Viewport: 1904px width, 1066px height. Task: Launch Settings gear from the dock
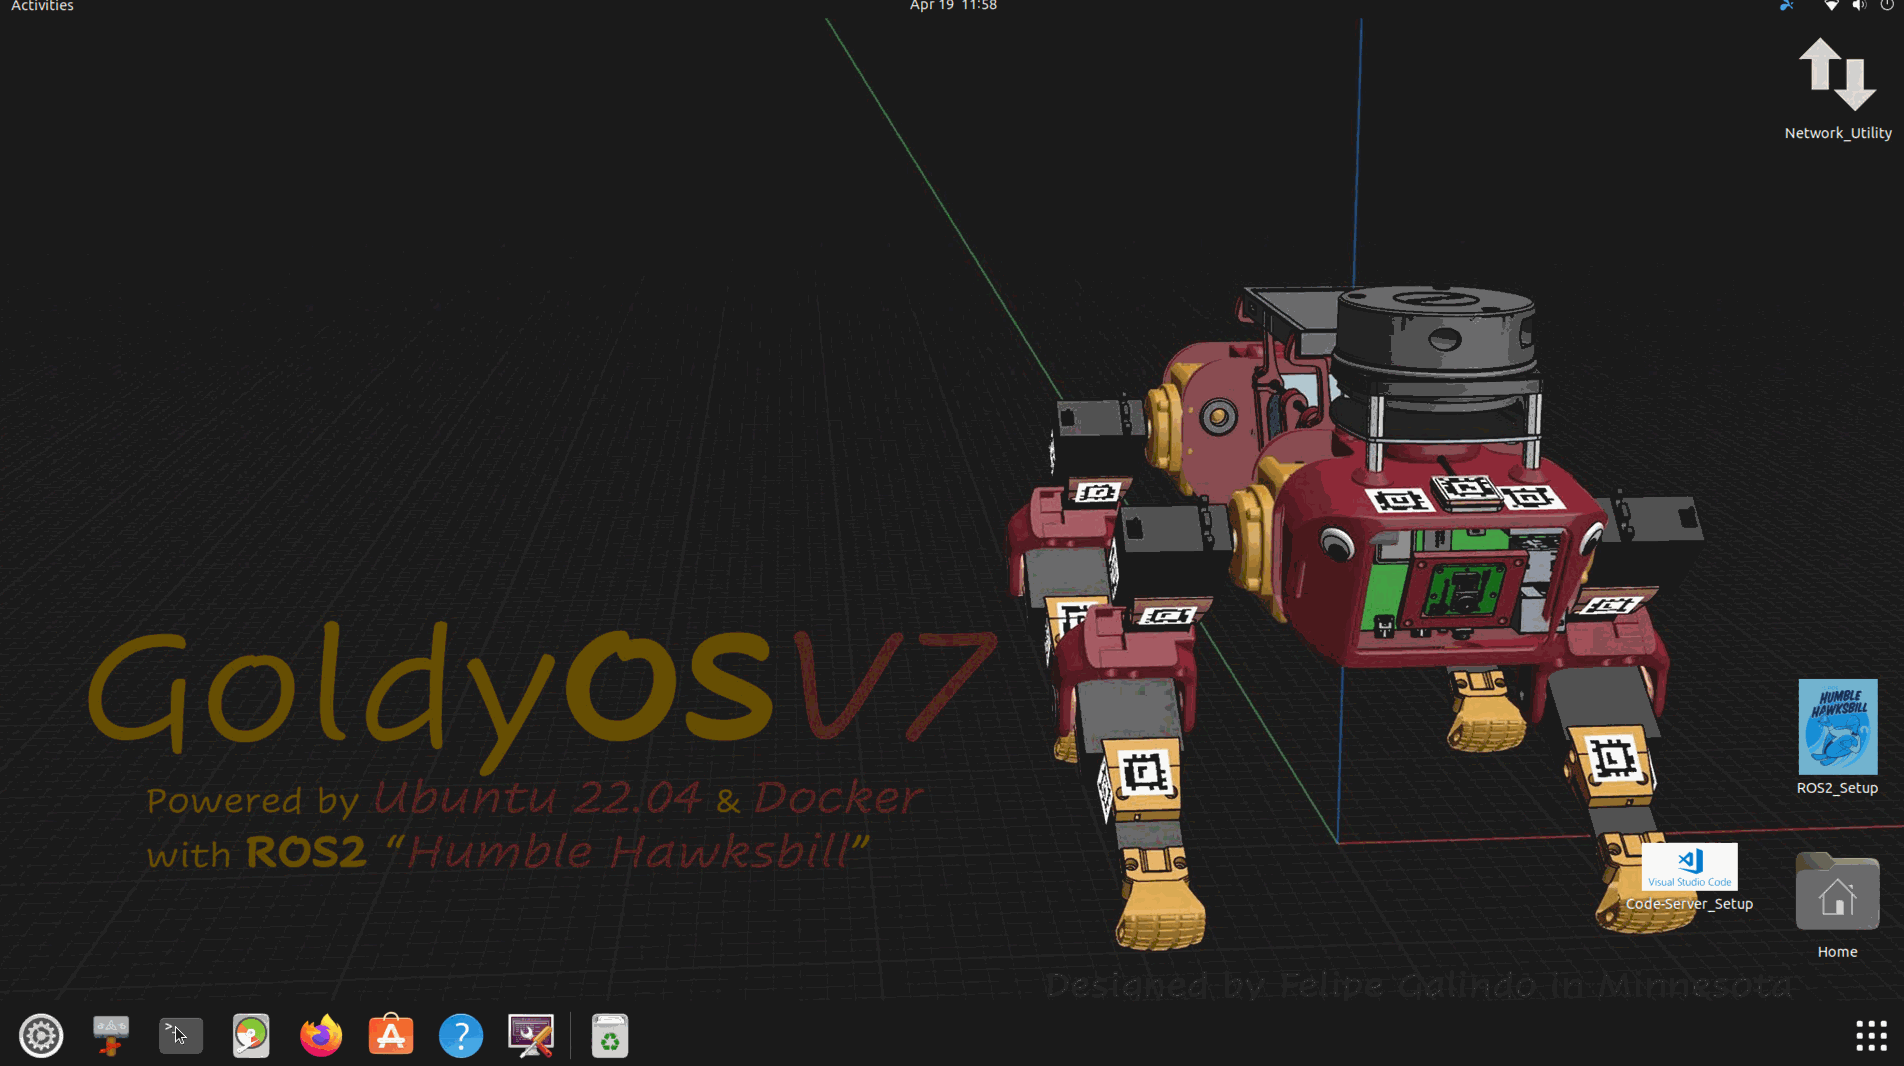point(41,1035)
